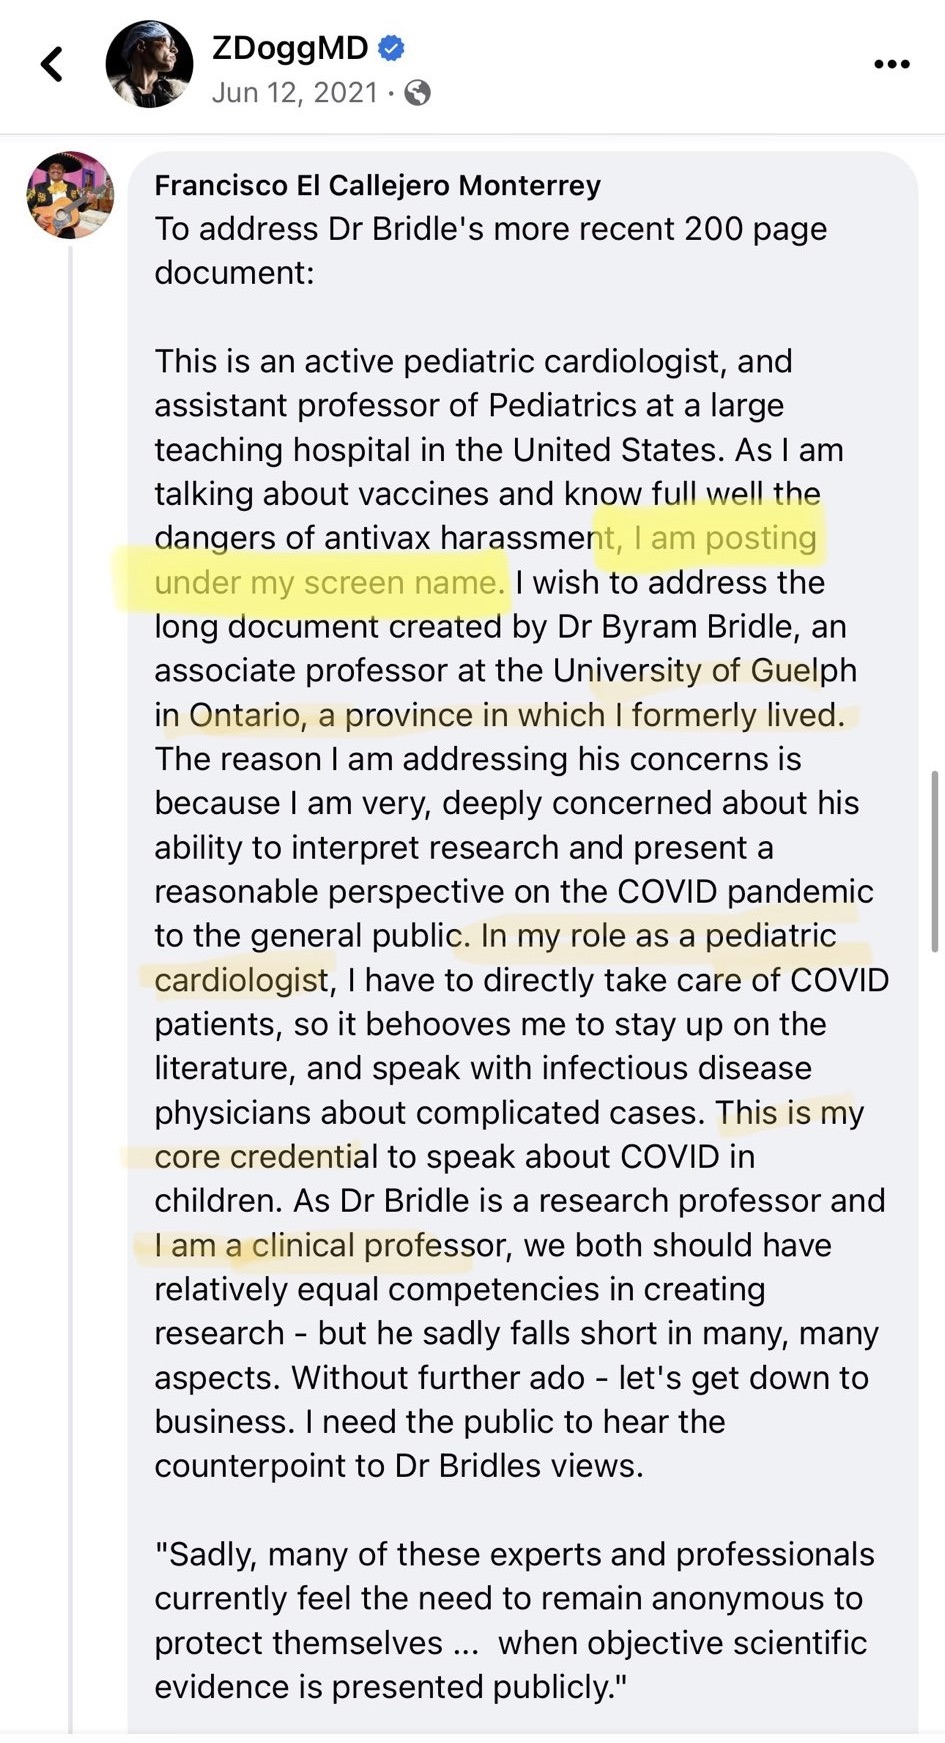Tap the globe public-audience icon

tap(417, 93)
